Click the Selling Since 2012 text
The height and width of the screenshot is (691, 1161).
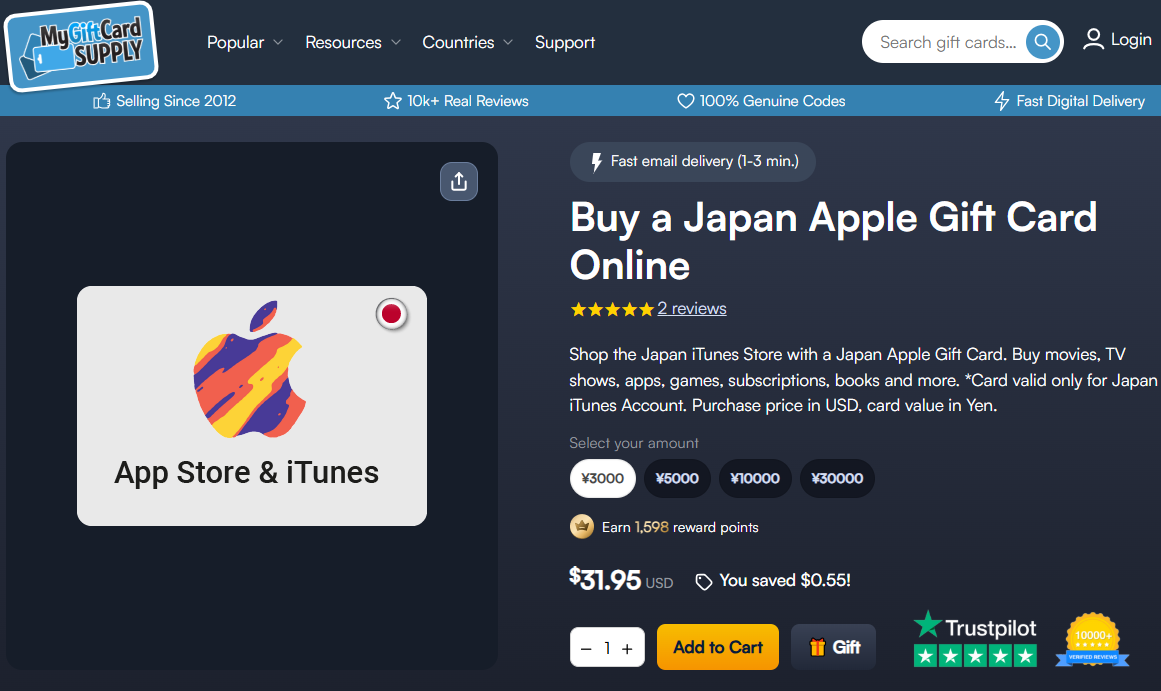tap(176, 101)
